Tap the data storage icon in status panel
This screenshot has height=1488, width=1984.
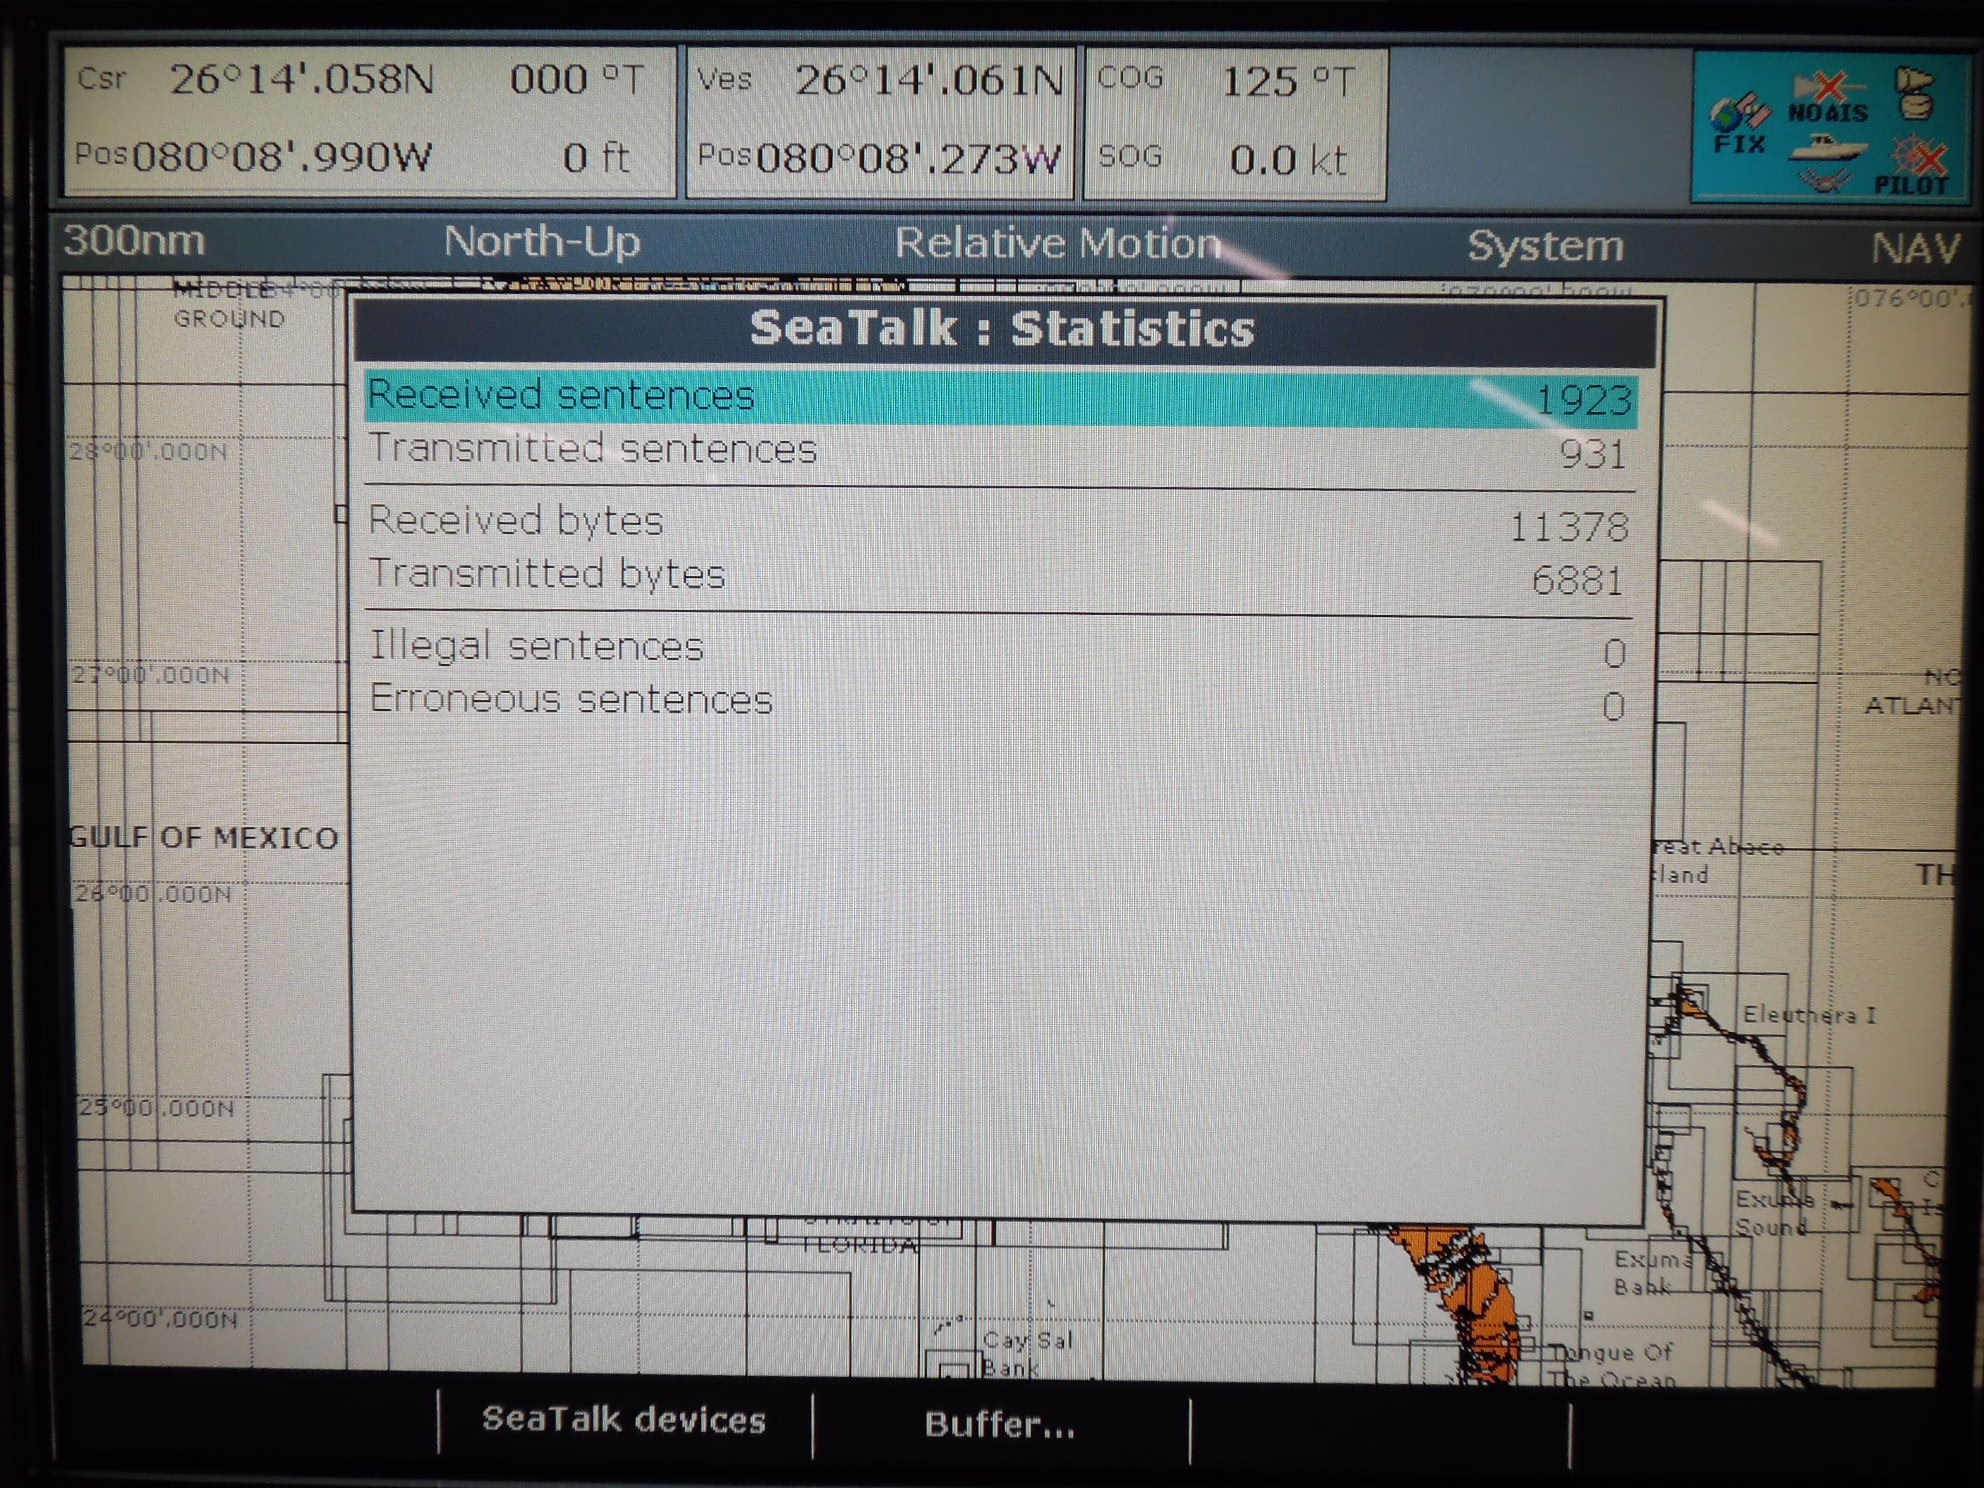[1915, 93]
